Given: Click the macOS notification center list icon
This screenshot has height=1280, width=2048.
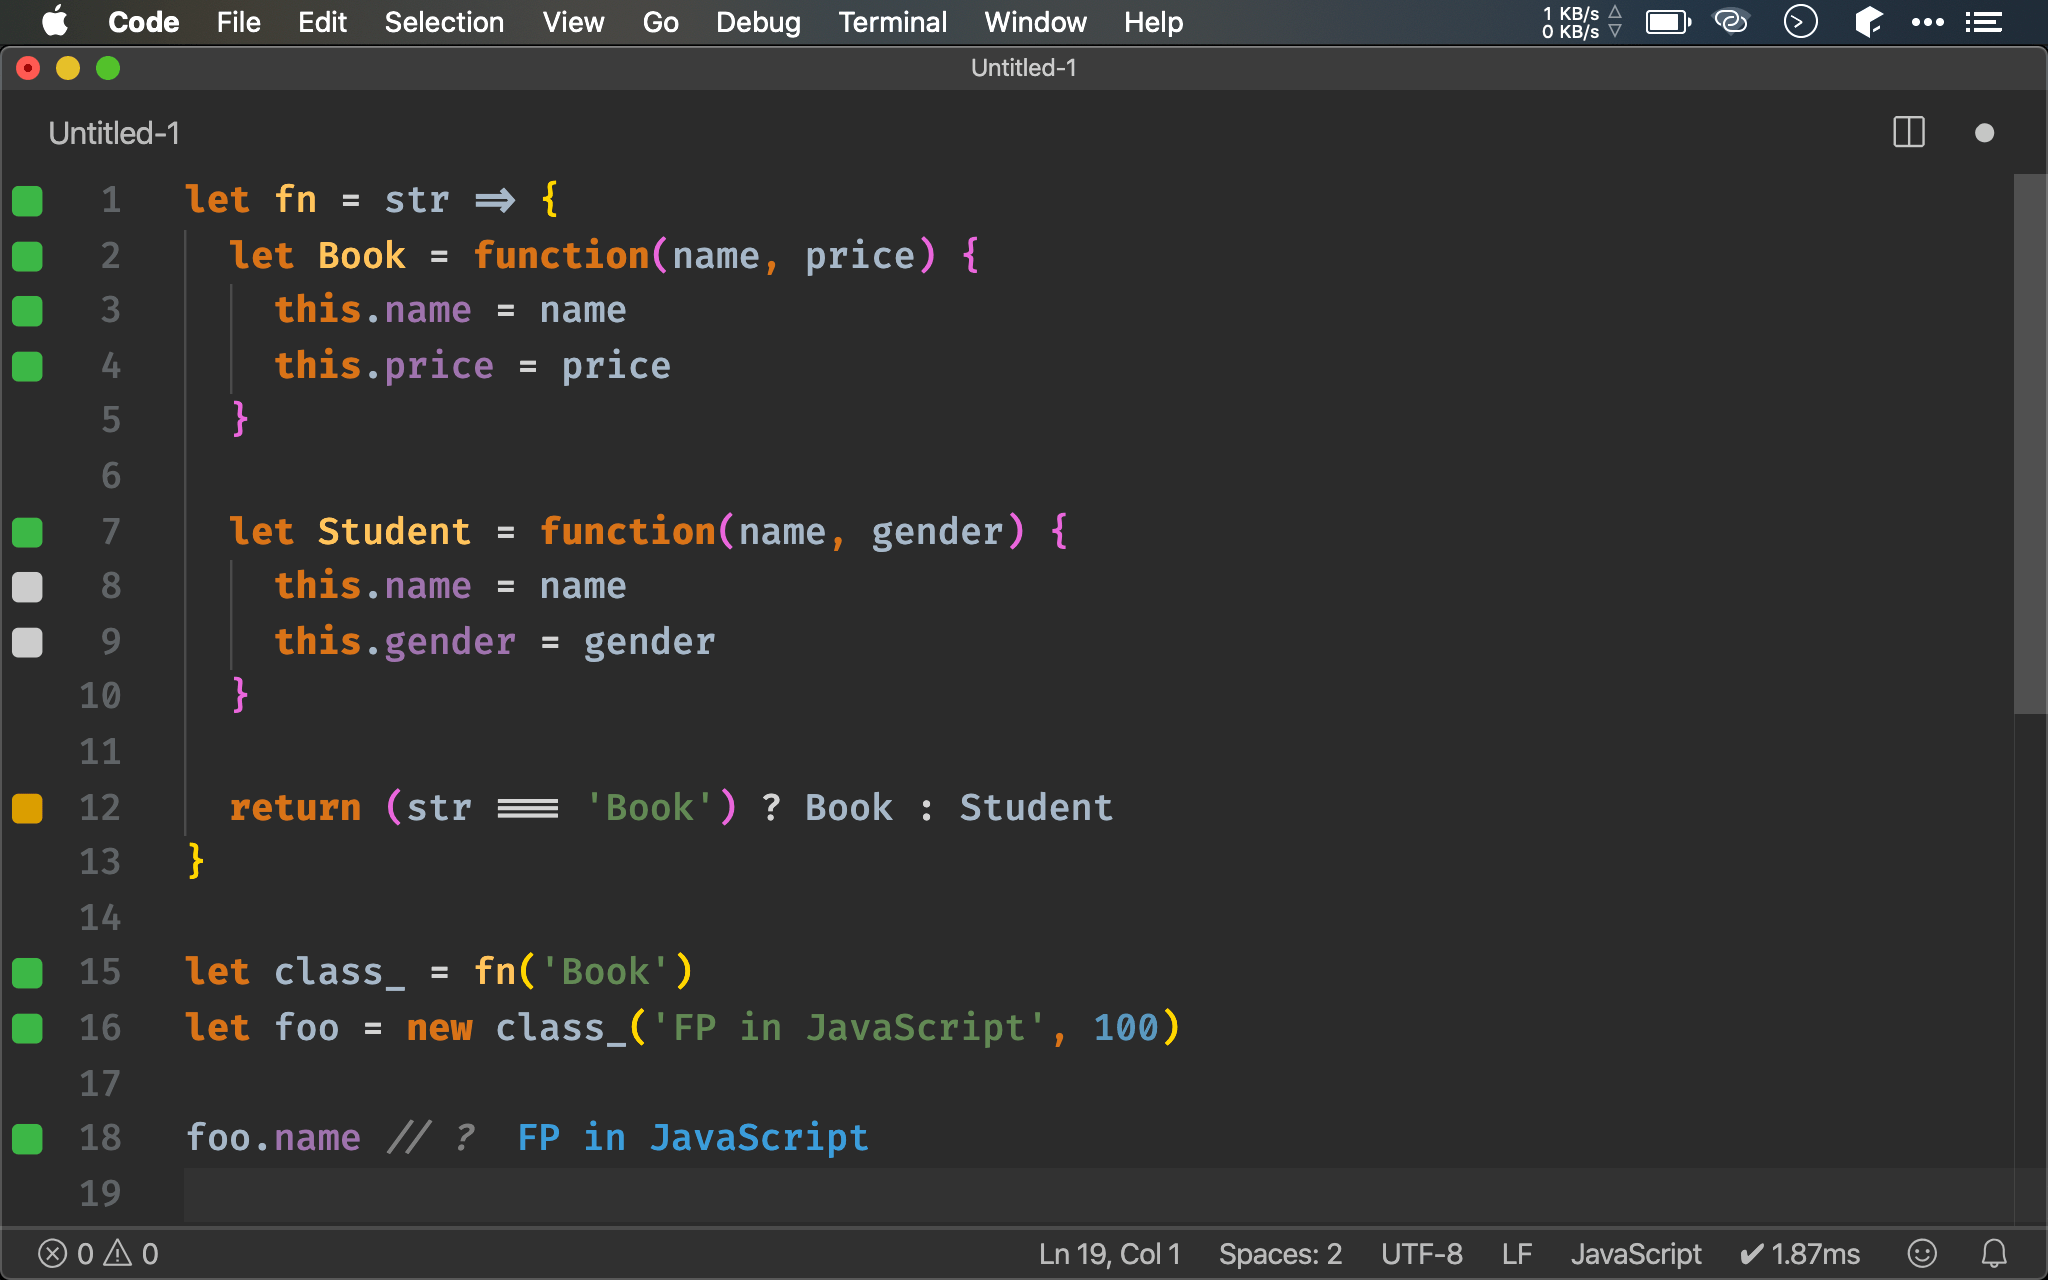Looking at the screenshot, I should click(x=1983, y=22).
